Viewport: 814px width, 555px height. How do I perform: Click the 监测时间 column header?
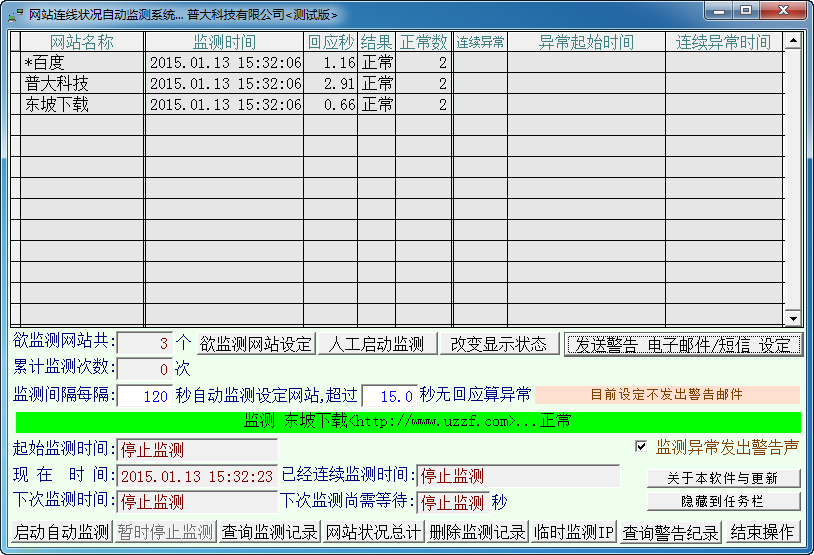pyautogui.click(x=224, y=42)
